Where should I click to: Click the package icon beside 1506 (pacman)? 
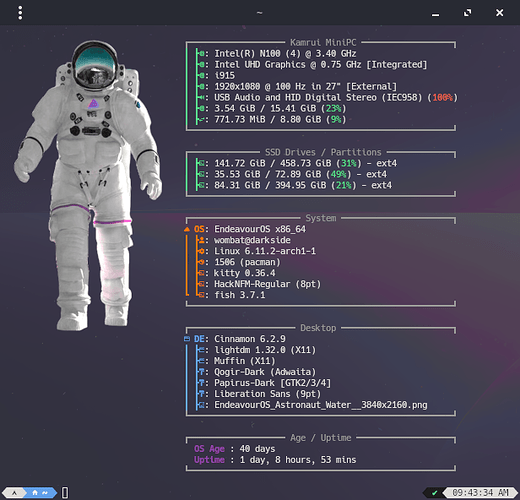202,262
